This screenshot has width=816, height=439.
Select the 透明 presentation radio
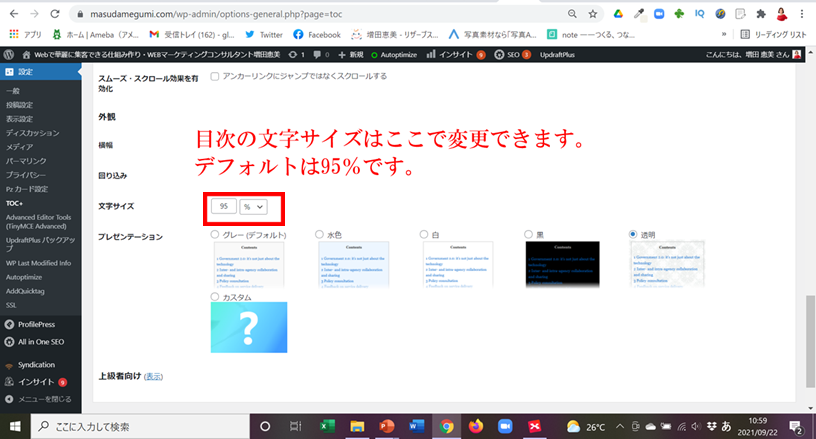[x=633, y=235]
